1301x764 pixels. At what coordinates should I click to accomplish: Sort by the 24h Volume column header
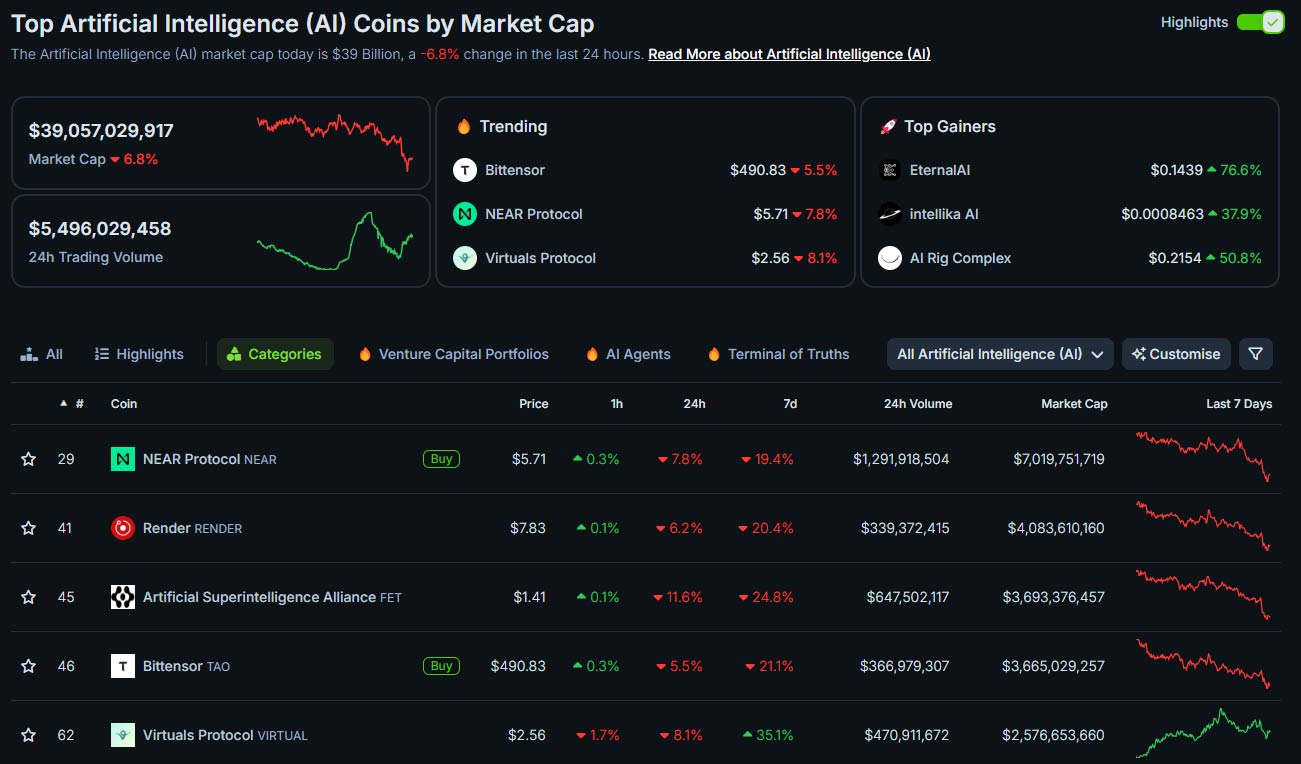(x=918, y=404)
